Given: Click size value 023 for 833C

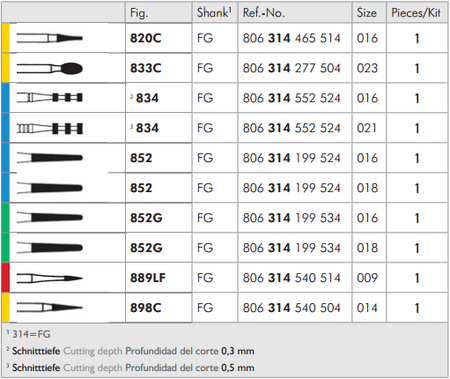Looking at the screenshot, I should (367, 68).
